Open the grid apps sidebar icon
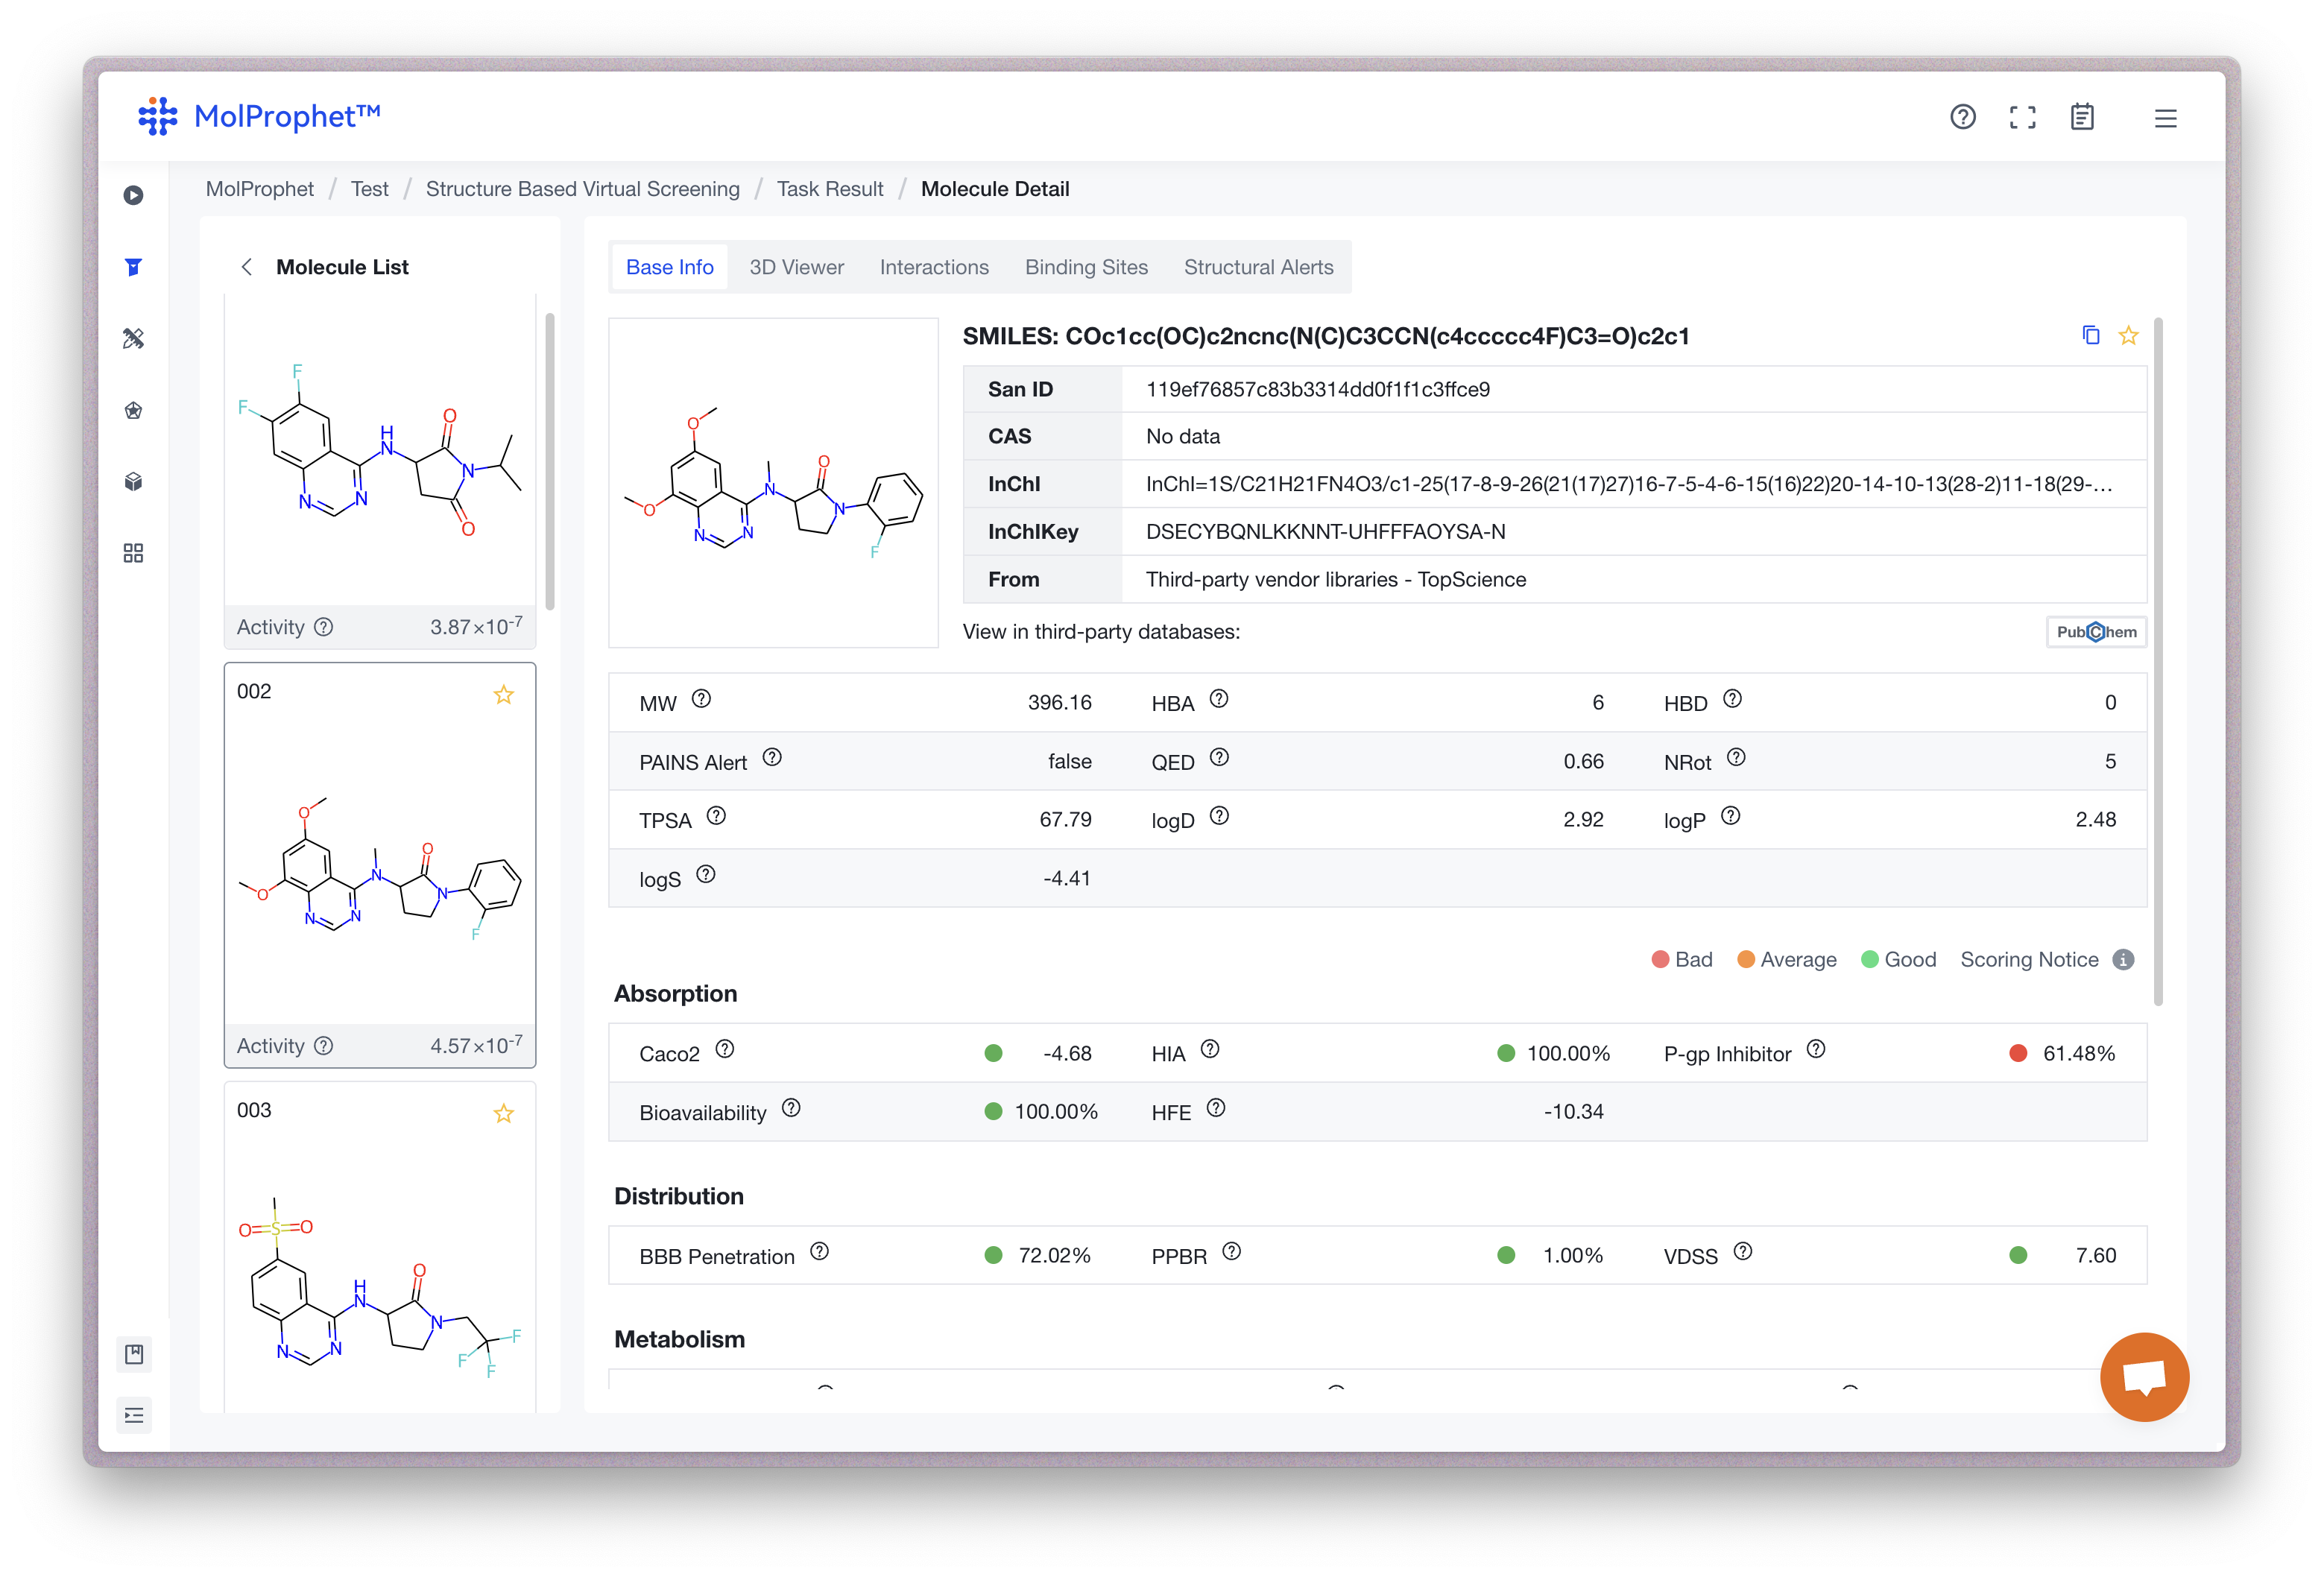The image size is (2324, 1577). point(133,553)
